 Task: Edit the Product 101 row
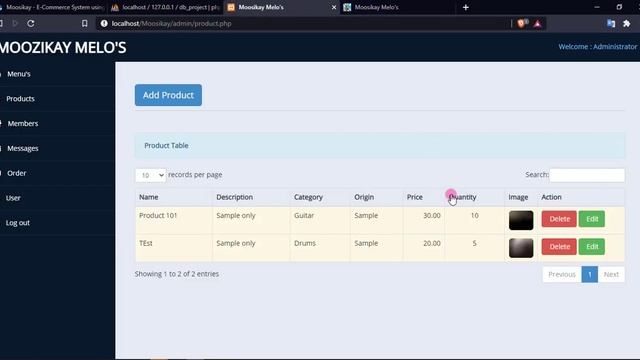(x=592, y=219)
